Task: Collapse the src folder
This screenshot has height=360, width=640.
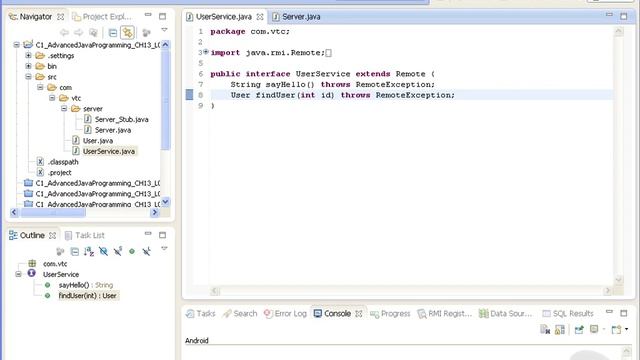Action: pyautogui.click(x=28, y=77)
